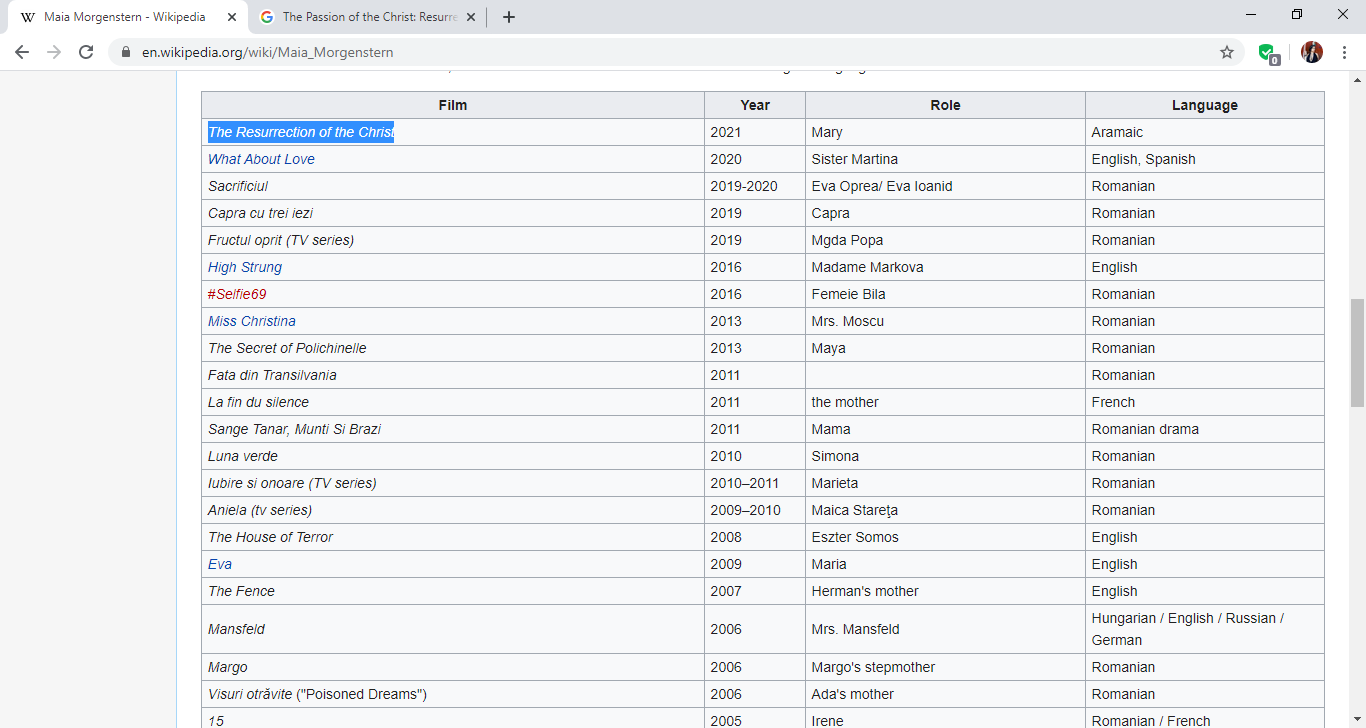Open a new tab with plus button
The image size is (1366, 728).
[x=509, y=17]
